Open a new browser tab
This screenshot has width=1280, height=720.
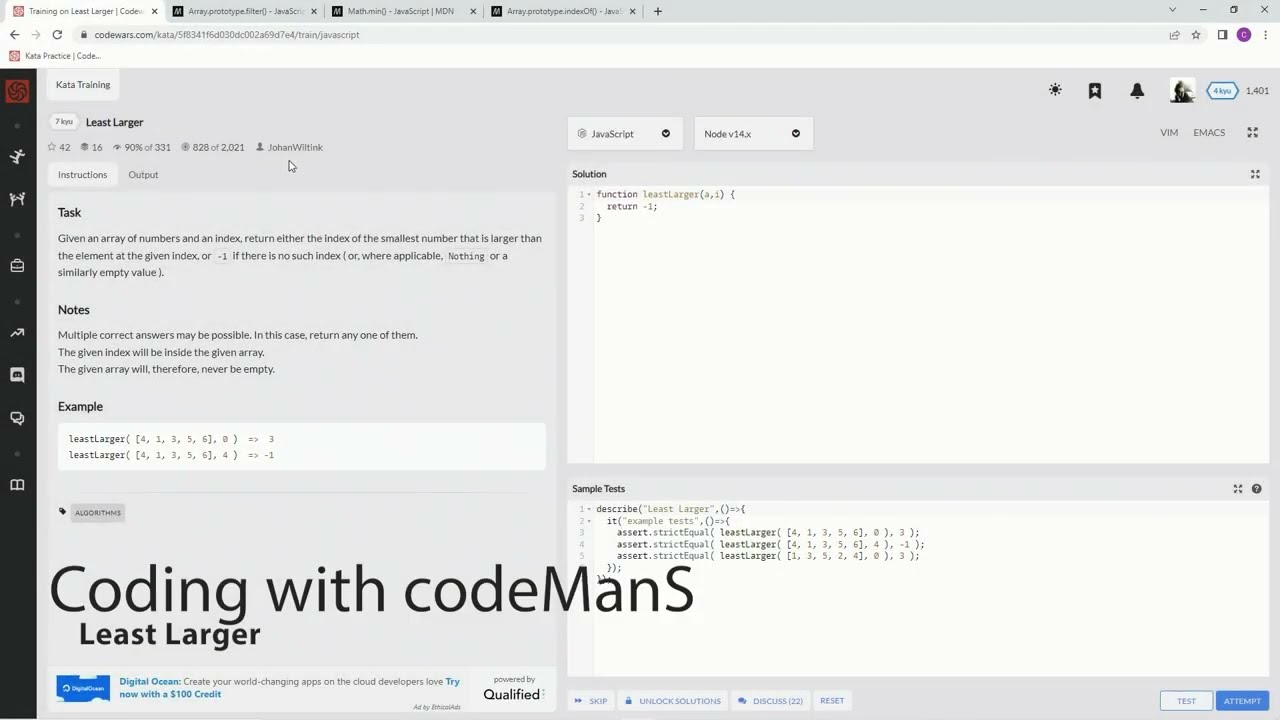pos(657,11)
